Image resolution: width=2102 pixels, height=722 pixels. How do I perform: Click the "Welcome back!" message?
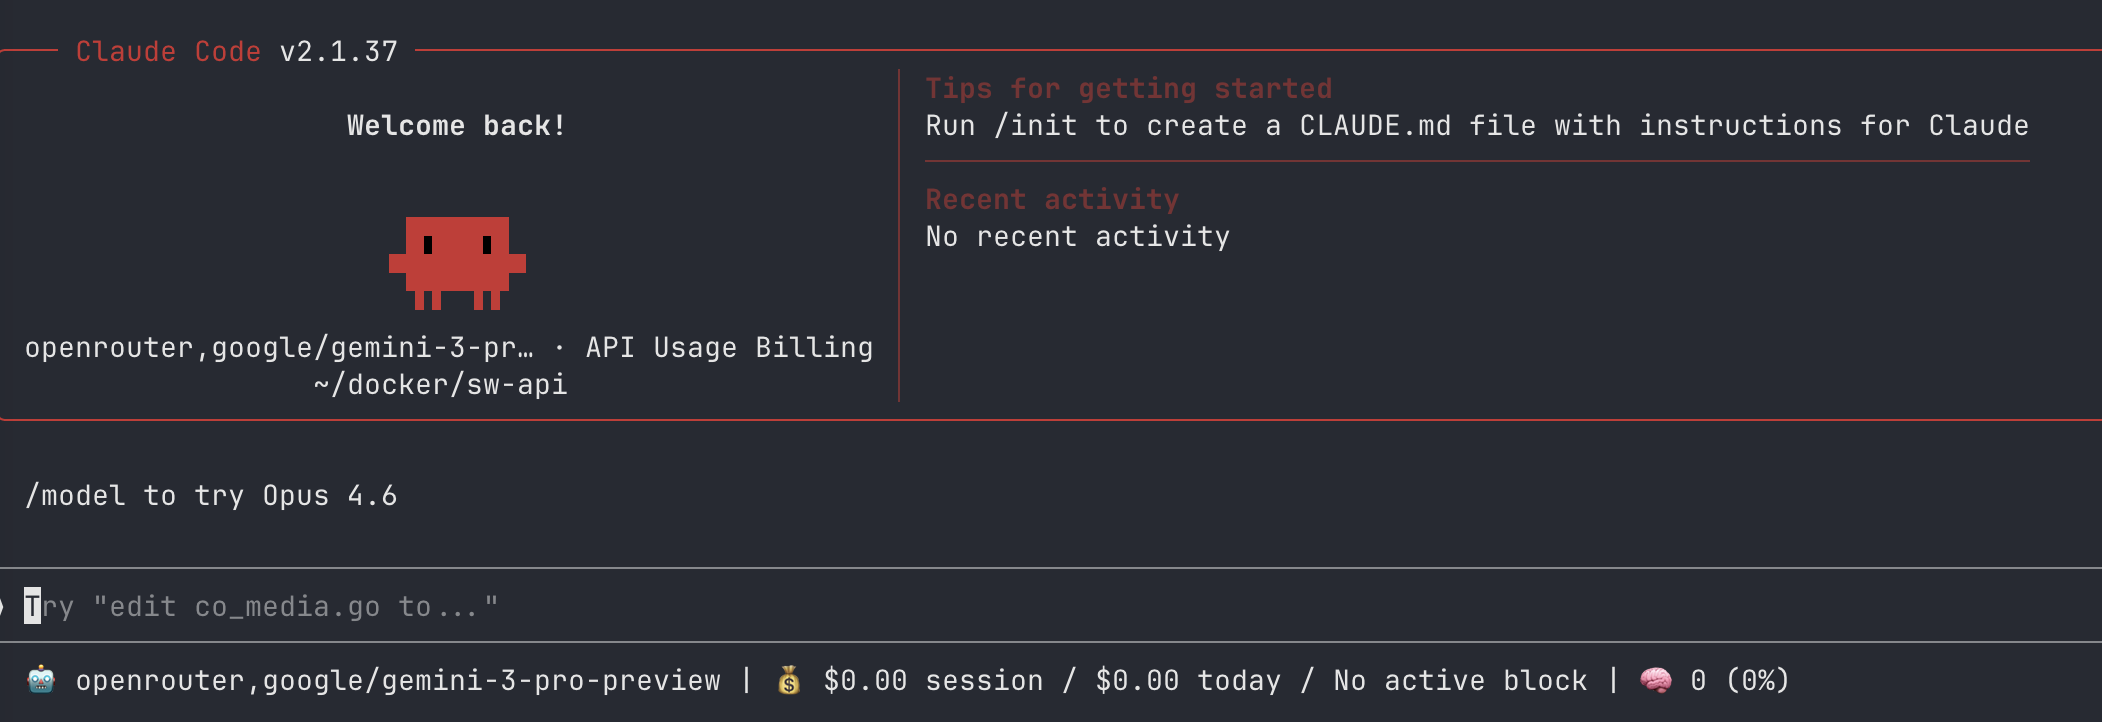pos(456,126)
